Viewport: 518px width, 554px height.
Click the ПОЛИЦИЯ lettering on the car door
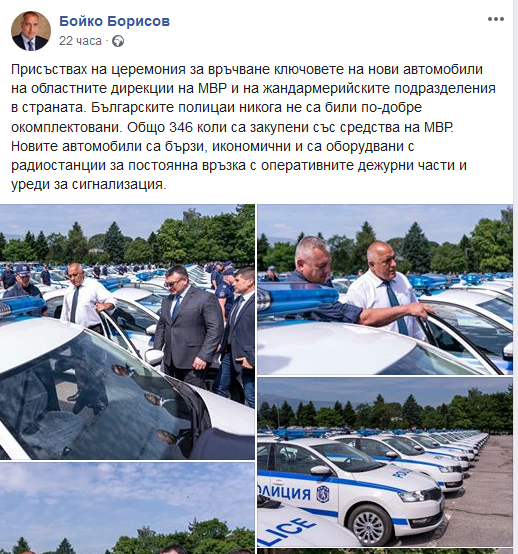tap(285, 493)
